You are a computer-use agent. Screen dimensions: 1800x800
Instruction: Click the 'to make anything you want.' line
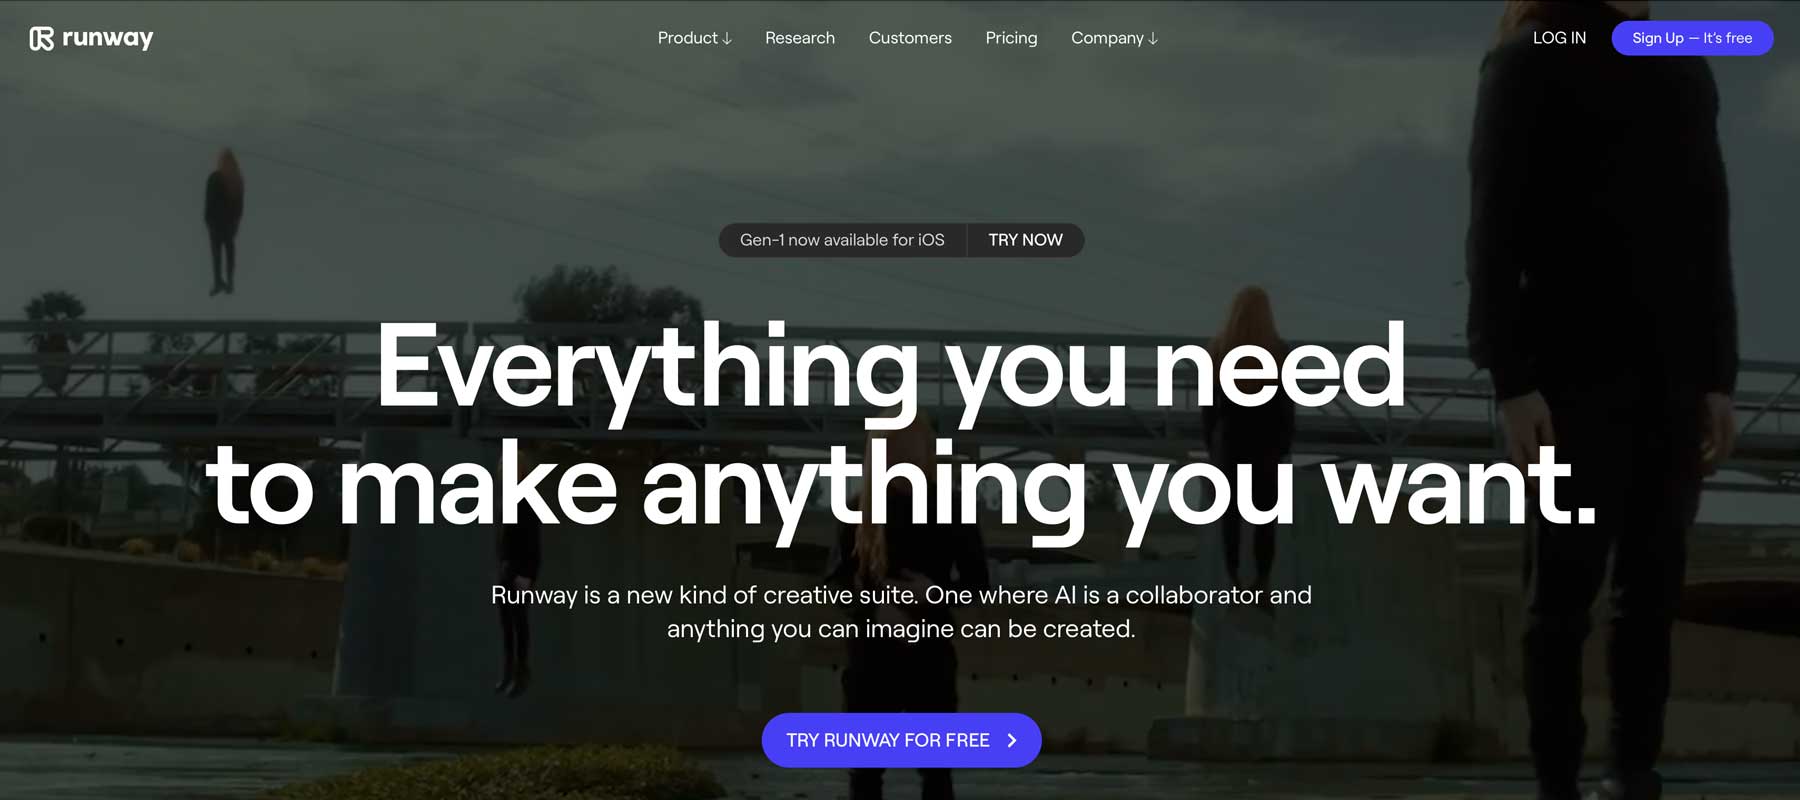[x=901, y=487]
